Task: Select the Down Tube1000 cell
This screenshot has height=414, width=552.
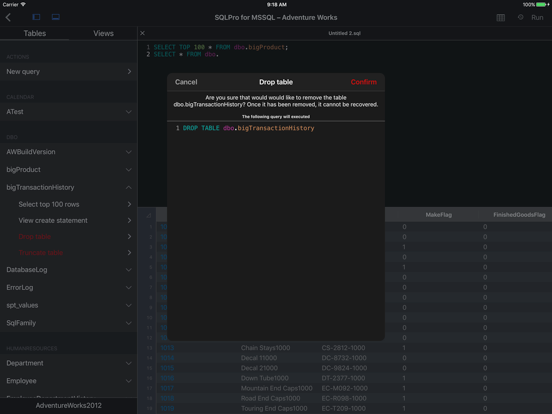Action: click(x=265, y=378)
